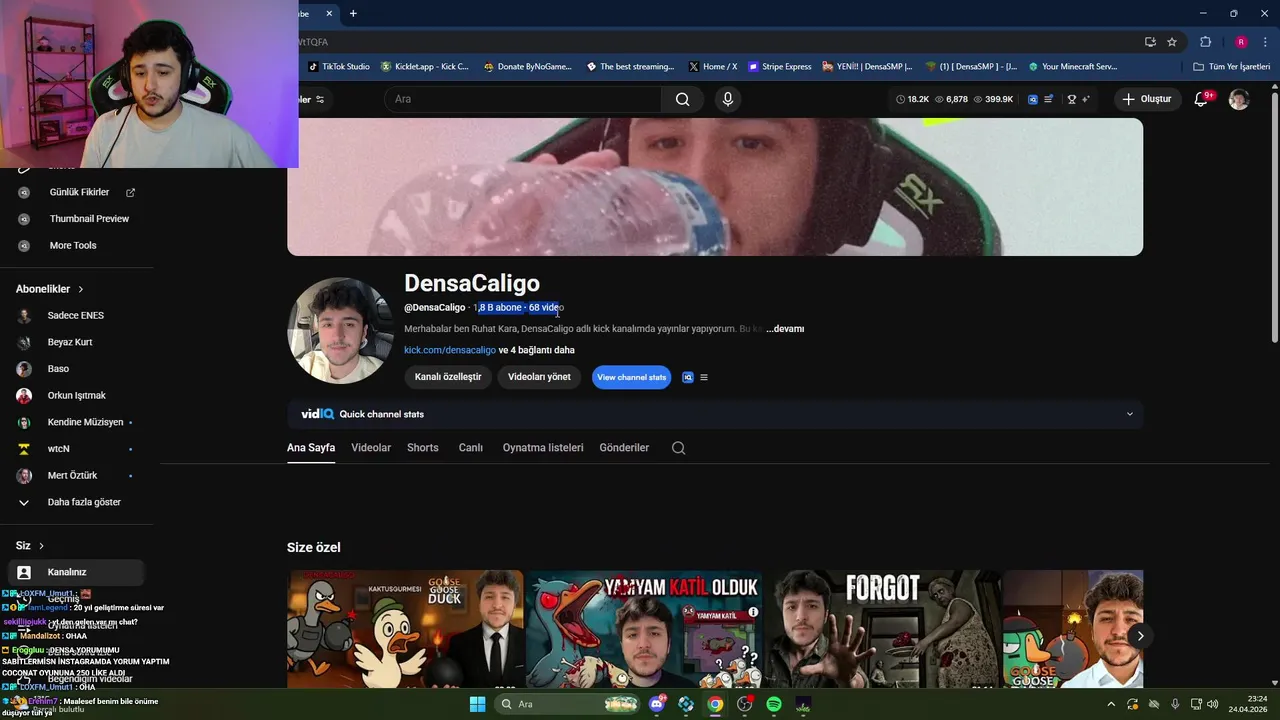The height and width of the screenshot is (720, 1280).
Task: Start voice search with the microphone icon
Action: (x=728, y=99)
